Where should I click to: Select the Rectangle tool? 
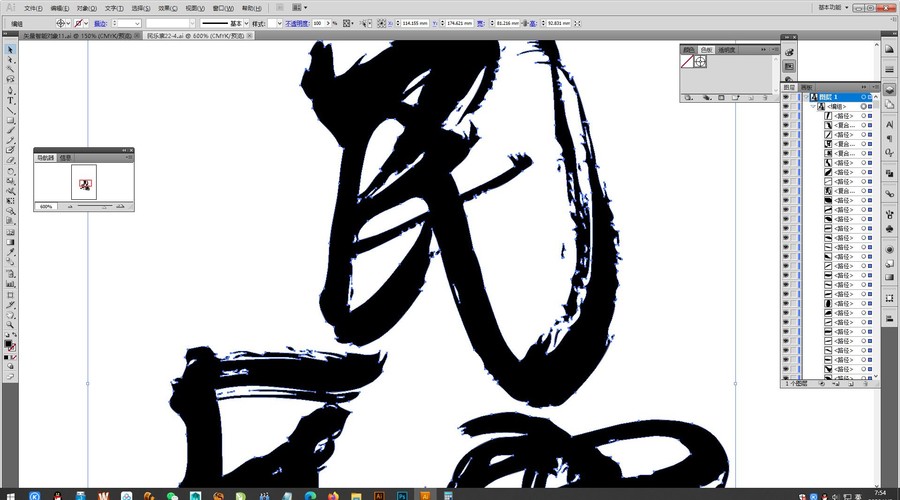click(10, 121)
